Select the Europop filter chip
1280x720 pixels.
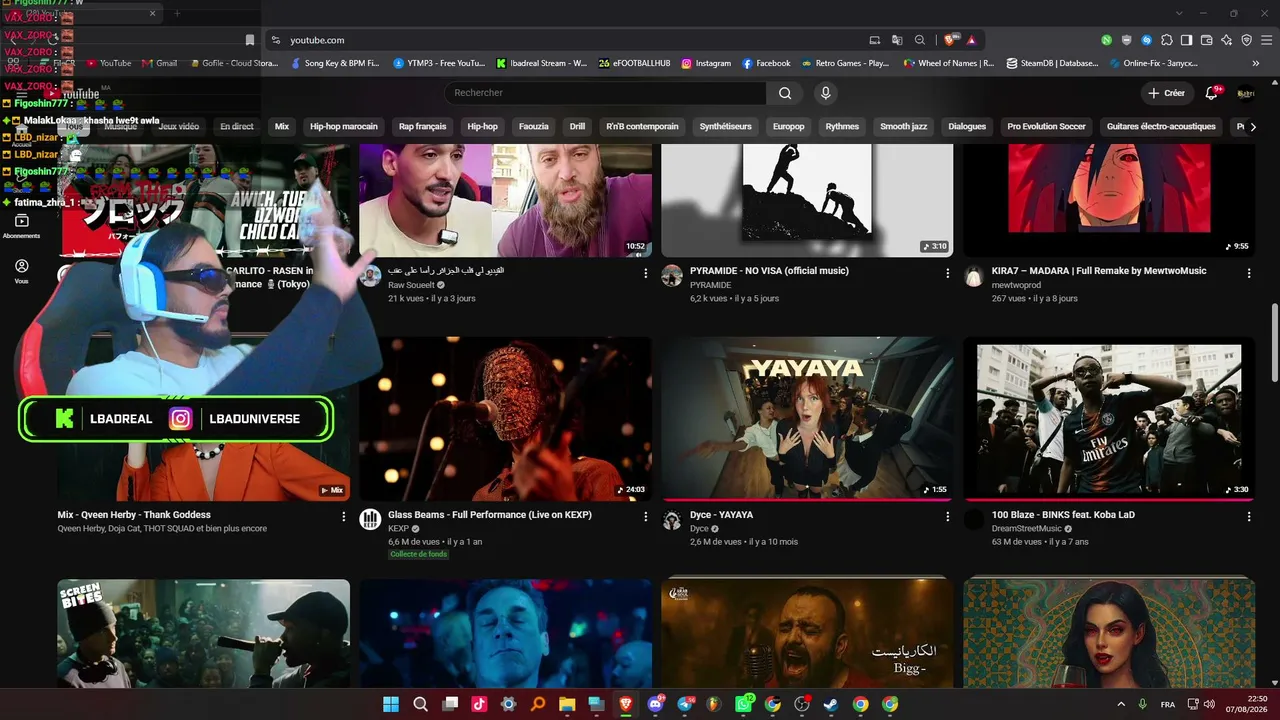pos(789,127)
